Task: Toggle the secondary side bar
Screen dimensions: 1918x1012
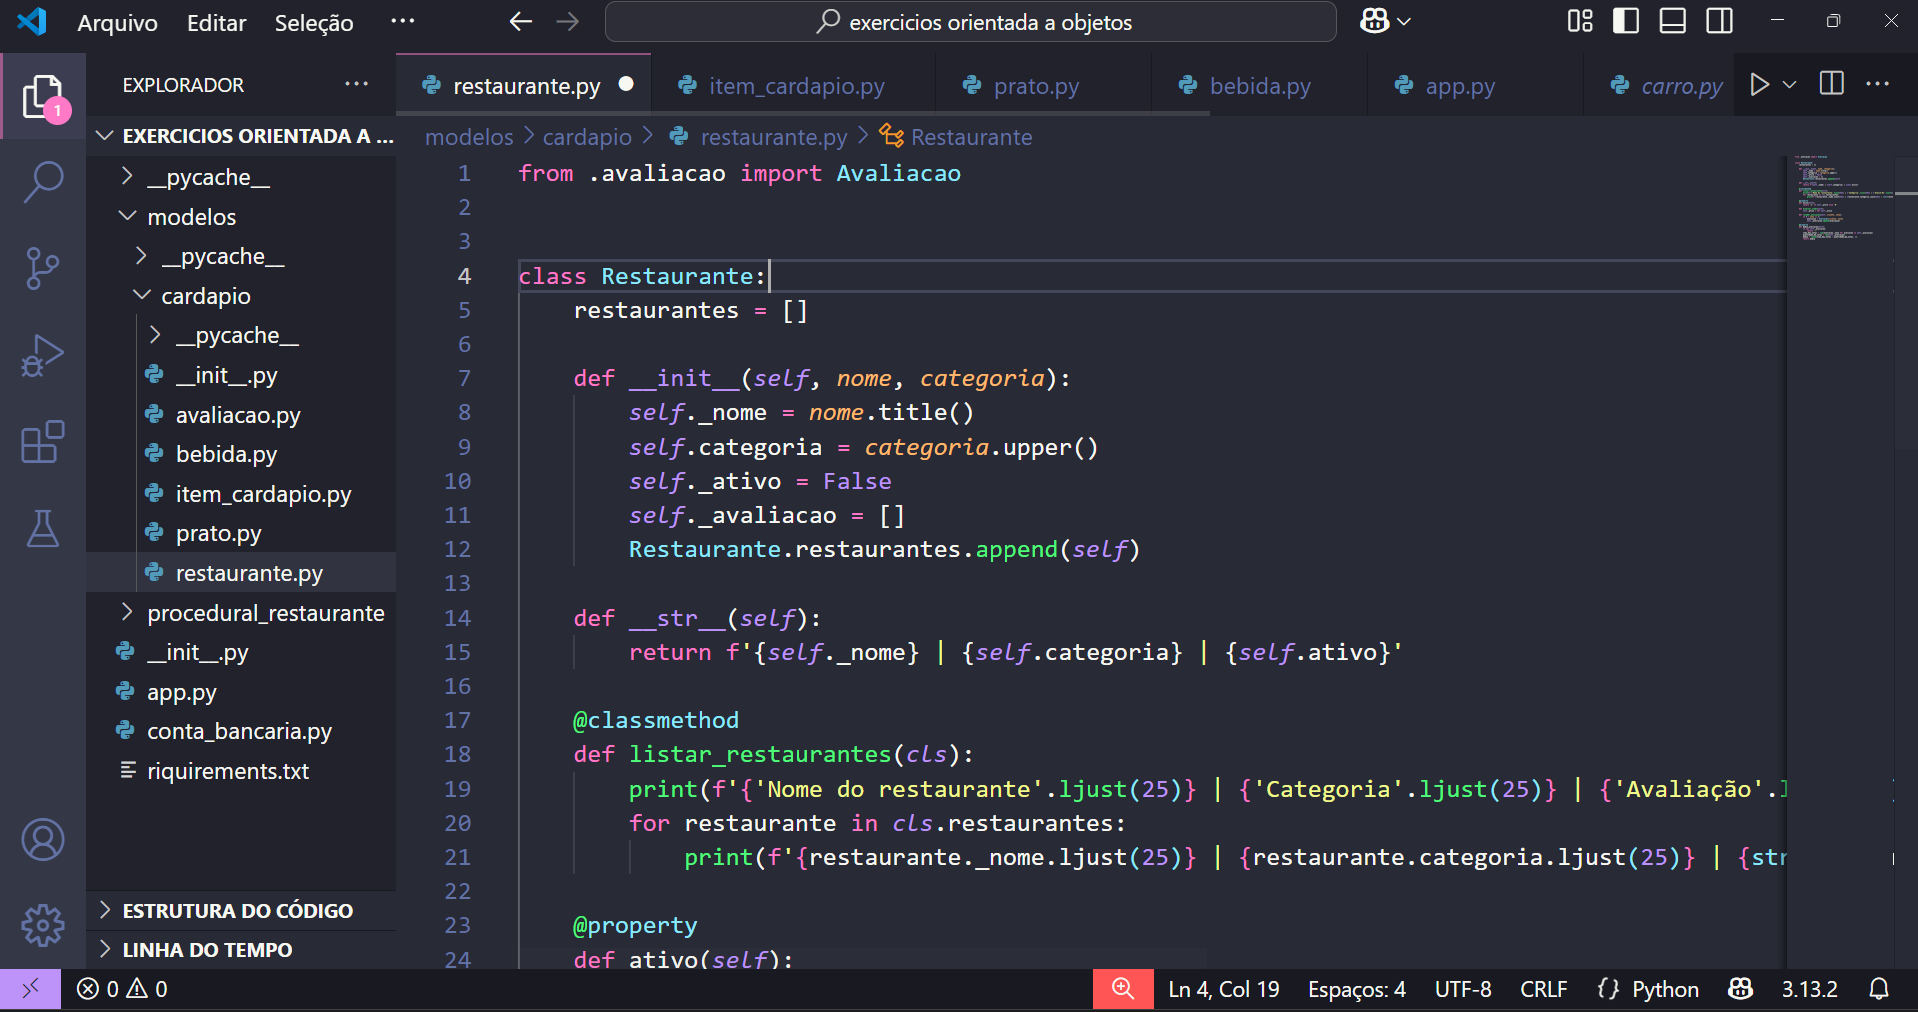Action: click(1720, 21)
